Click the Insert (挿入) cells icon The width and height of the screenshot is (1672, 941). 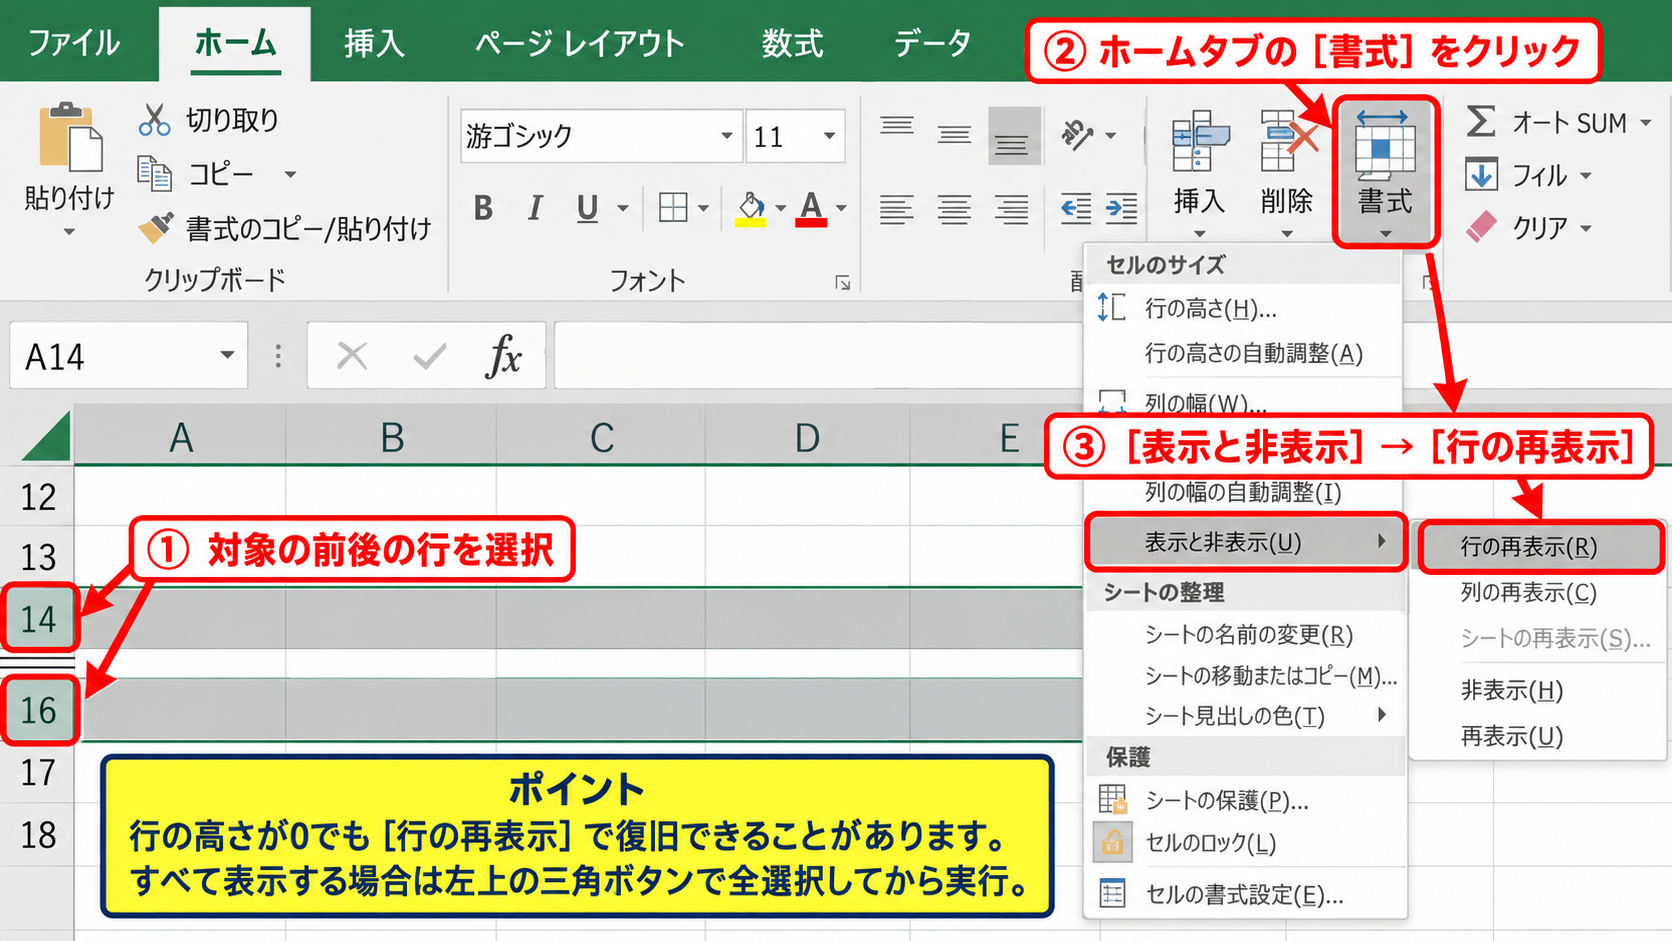tap(1199, 142)
